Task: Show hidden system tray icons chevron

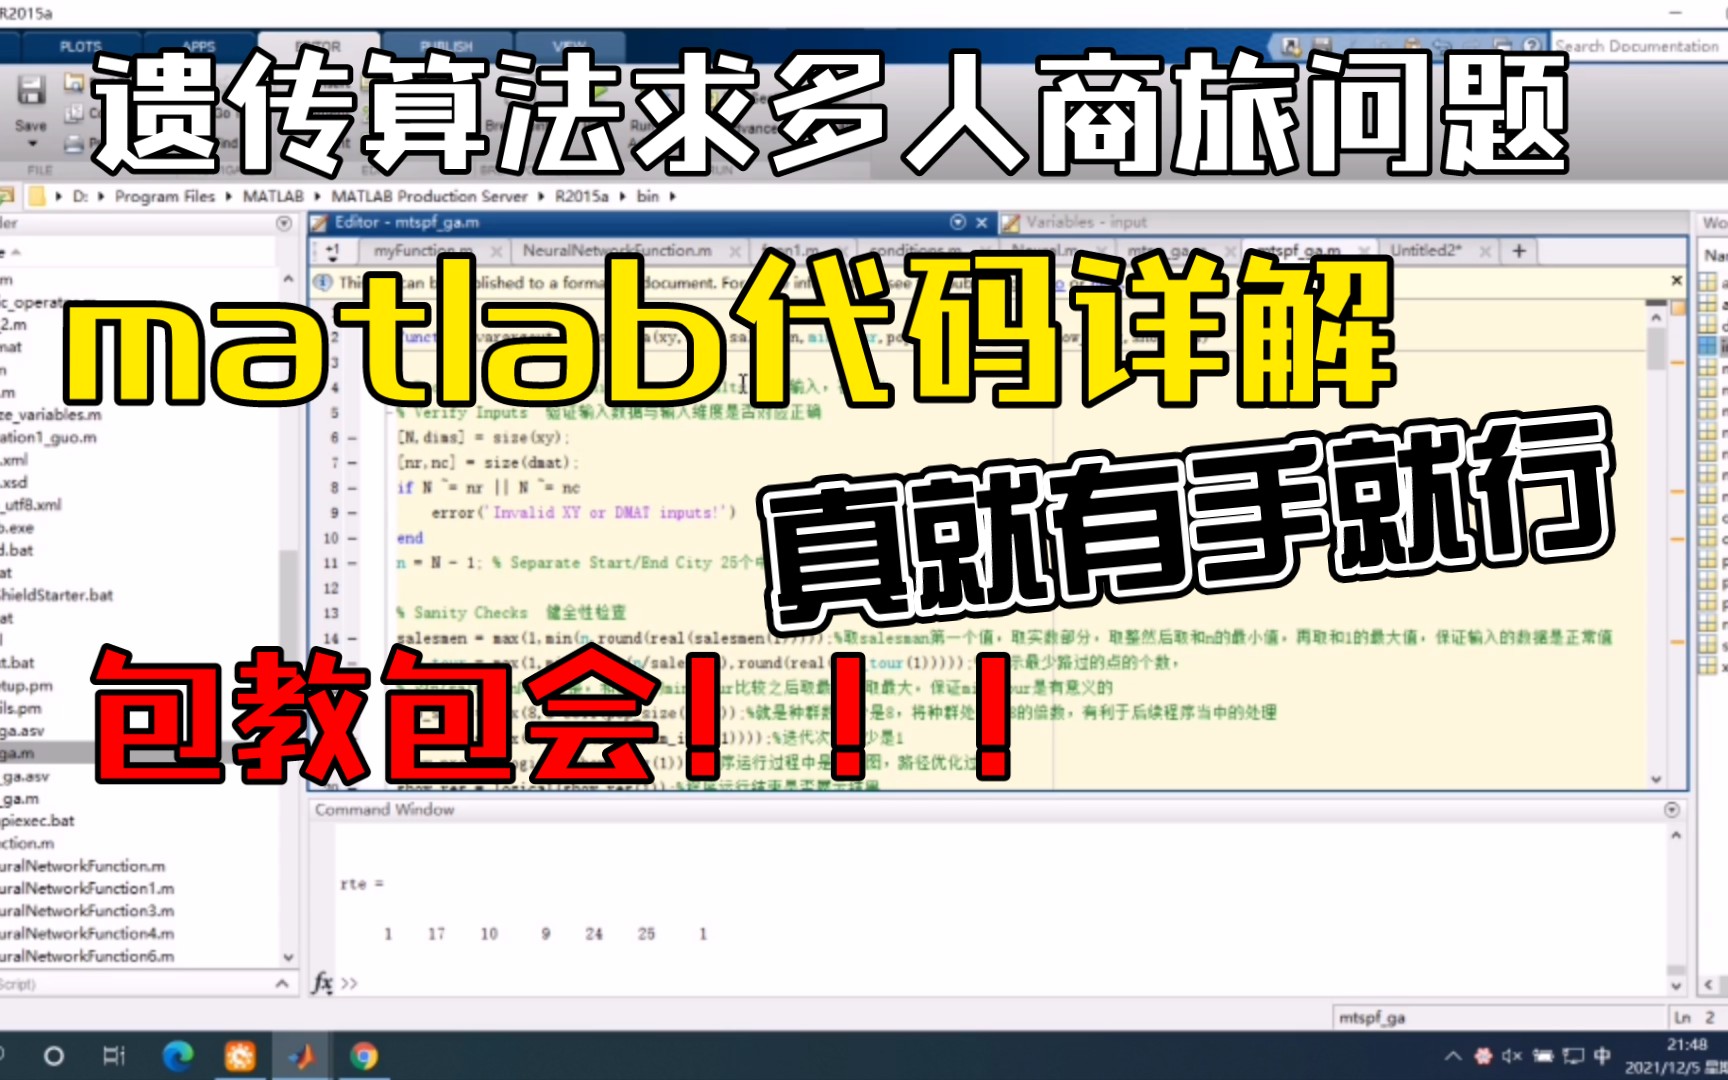Action: (1453, 1056)
